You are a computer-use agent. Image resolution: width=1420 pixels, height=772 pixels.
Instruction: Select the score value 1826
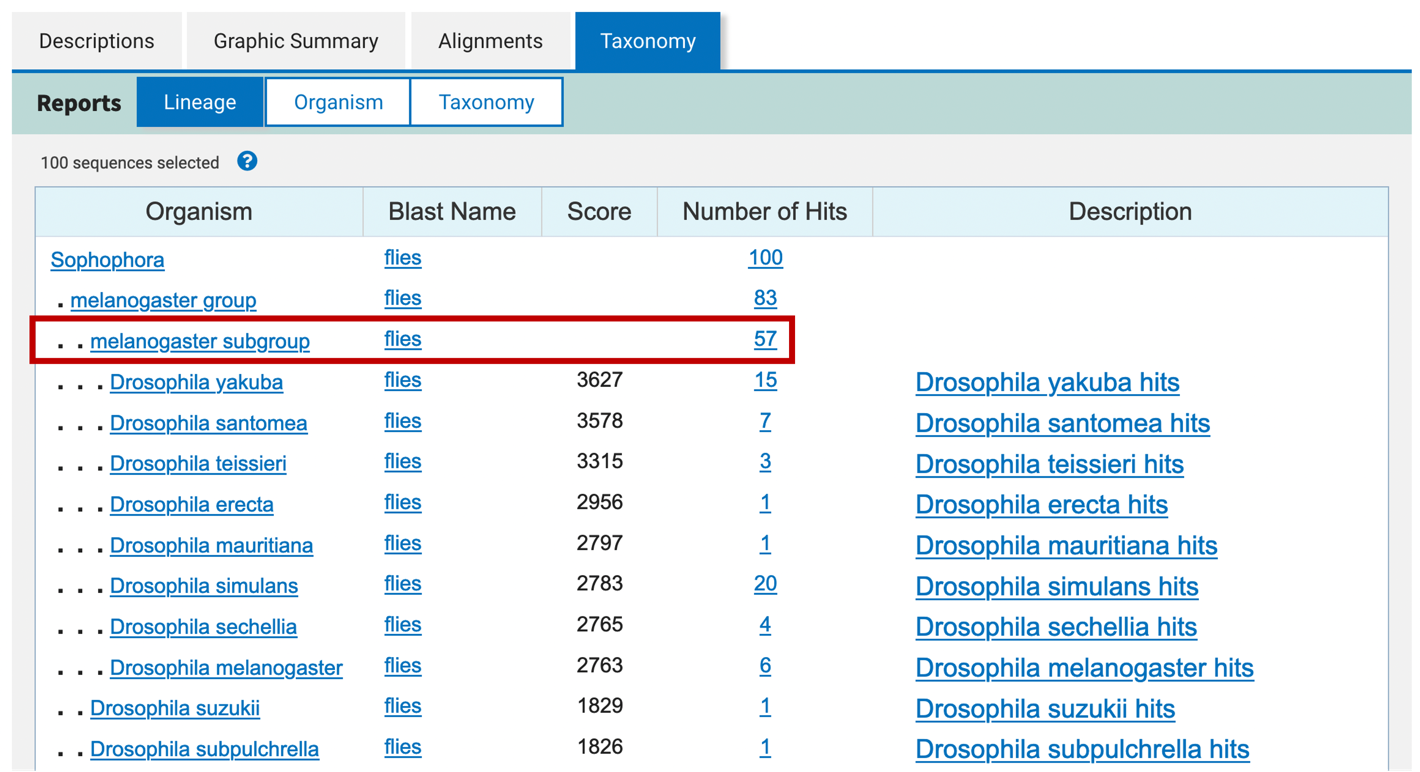pyautogui.click(x=600, y=747)
